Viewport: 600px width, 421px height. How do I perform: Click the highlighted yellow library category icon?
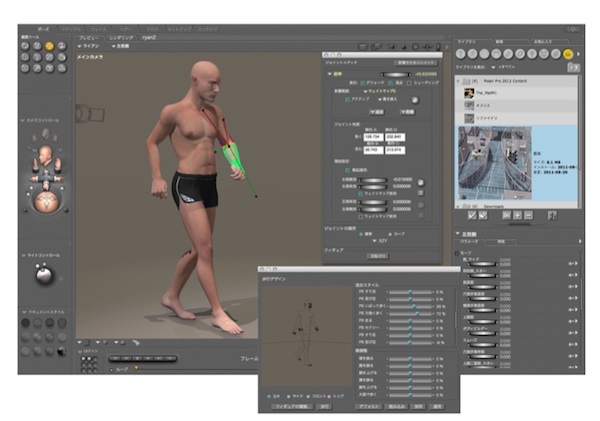pyautogui.click(x=568, y=54)
